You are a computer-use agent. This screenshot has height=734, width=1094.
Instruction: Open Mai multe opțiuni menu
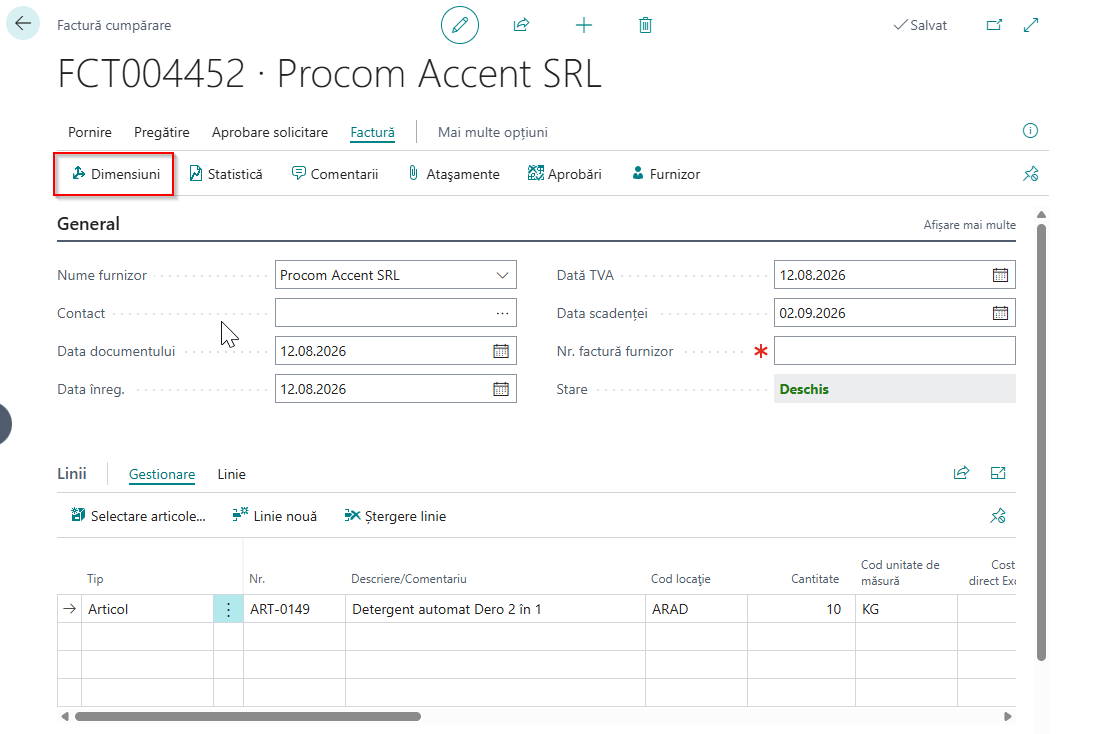coord(493,132)
